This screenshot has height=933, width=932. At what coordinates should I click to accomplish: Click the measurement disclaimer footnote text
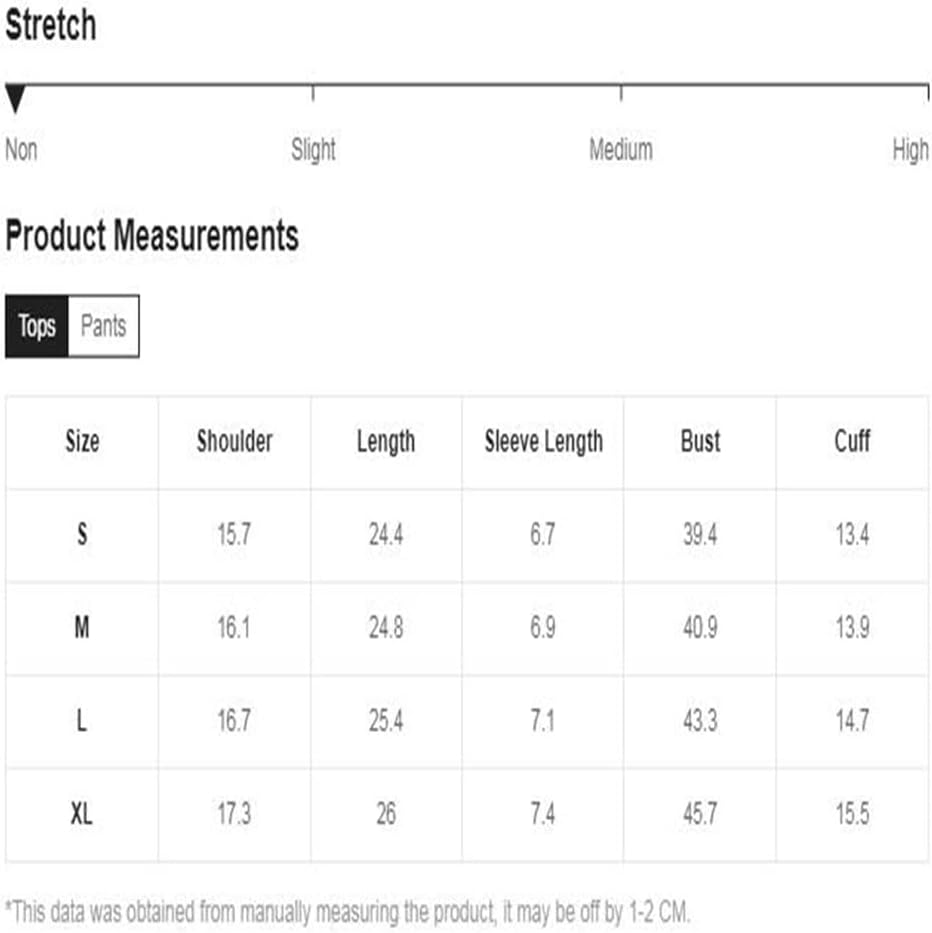[x=348, y=912]
